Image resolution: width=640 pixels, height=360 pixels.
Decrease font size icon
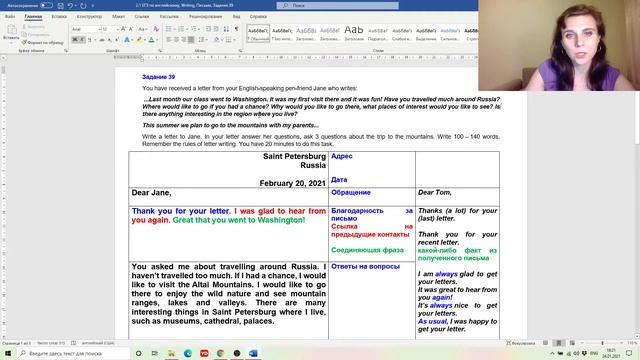point(131,29)
